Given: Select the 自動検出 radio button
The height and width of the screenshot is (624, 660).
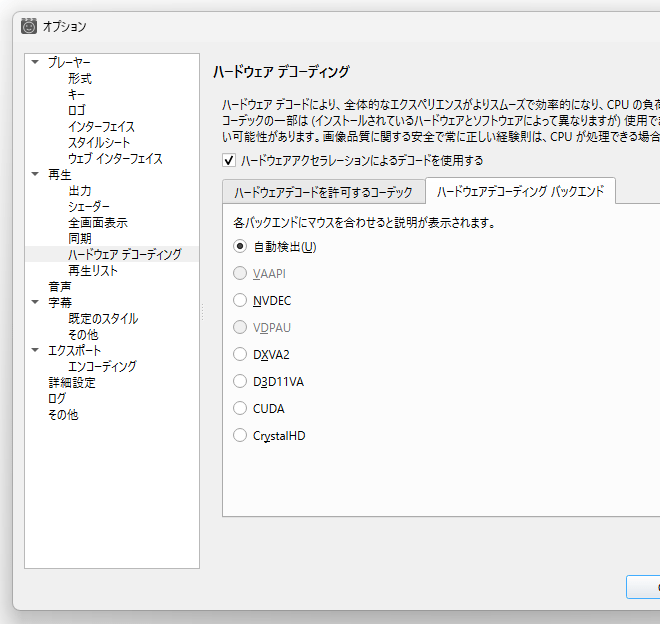Looking at the screenshot, I should (240, 246).
